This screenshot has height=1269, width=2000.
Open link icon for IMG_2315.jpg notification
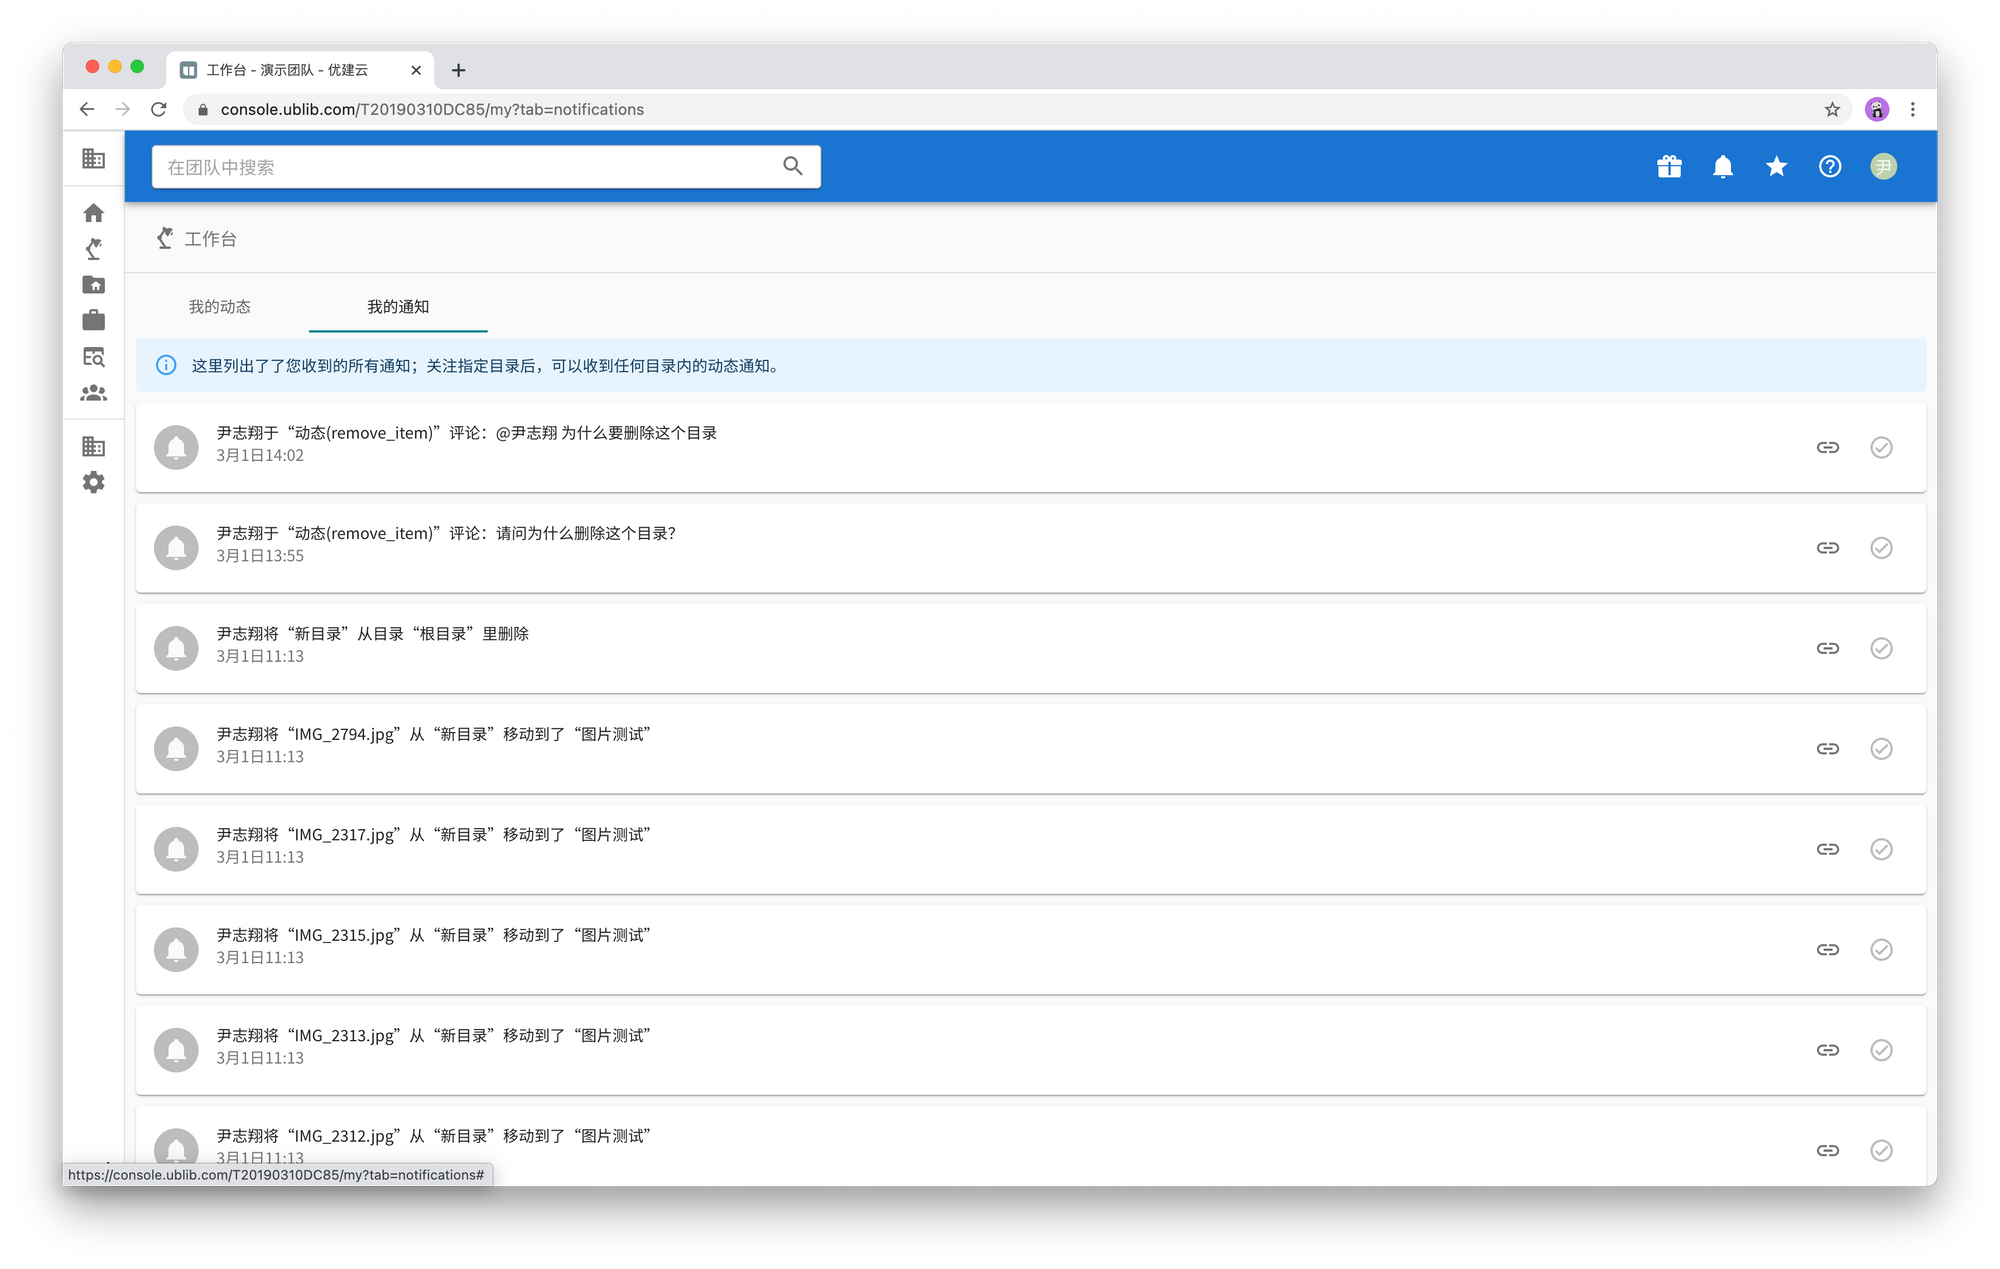(x=1827, y=950)
